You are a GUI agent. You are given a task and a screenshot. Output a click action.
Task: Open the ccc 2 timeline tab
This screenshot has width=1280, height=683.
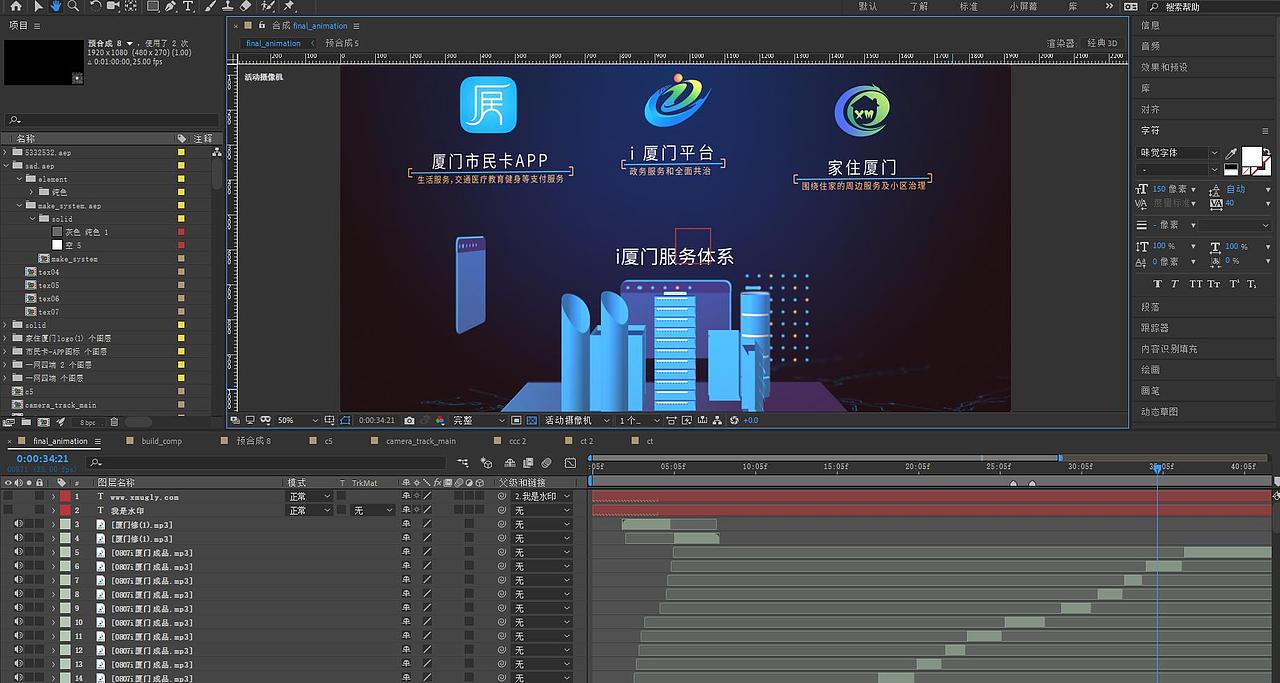pos(517,441)
